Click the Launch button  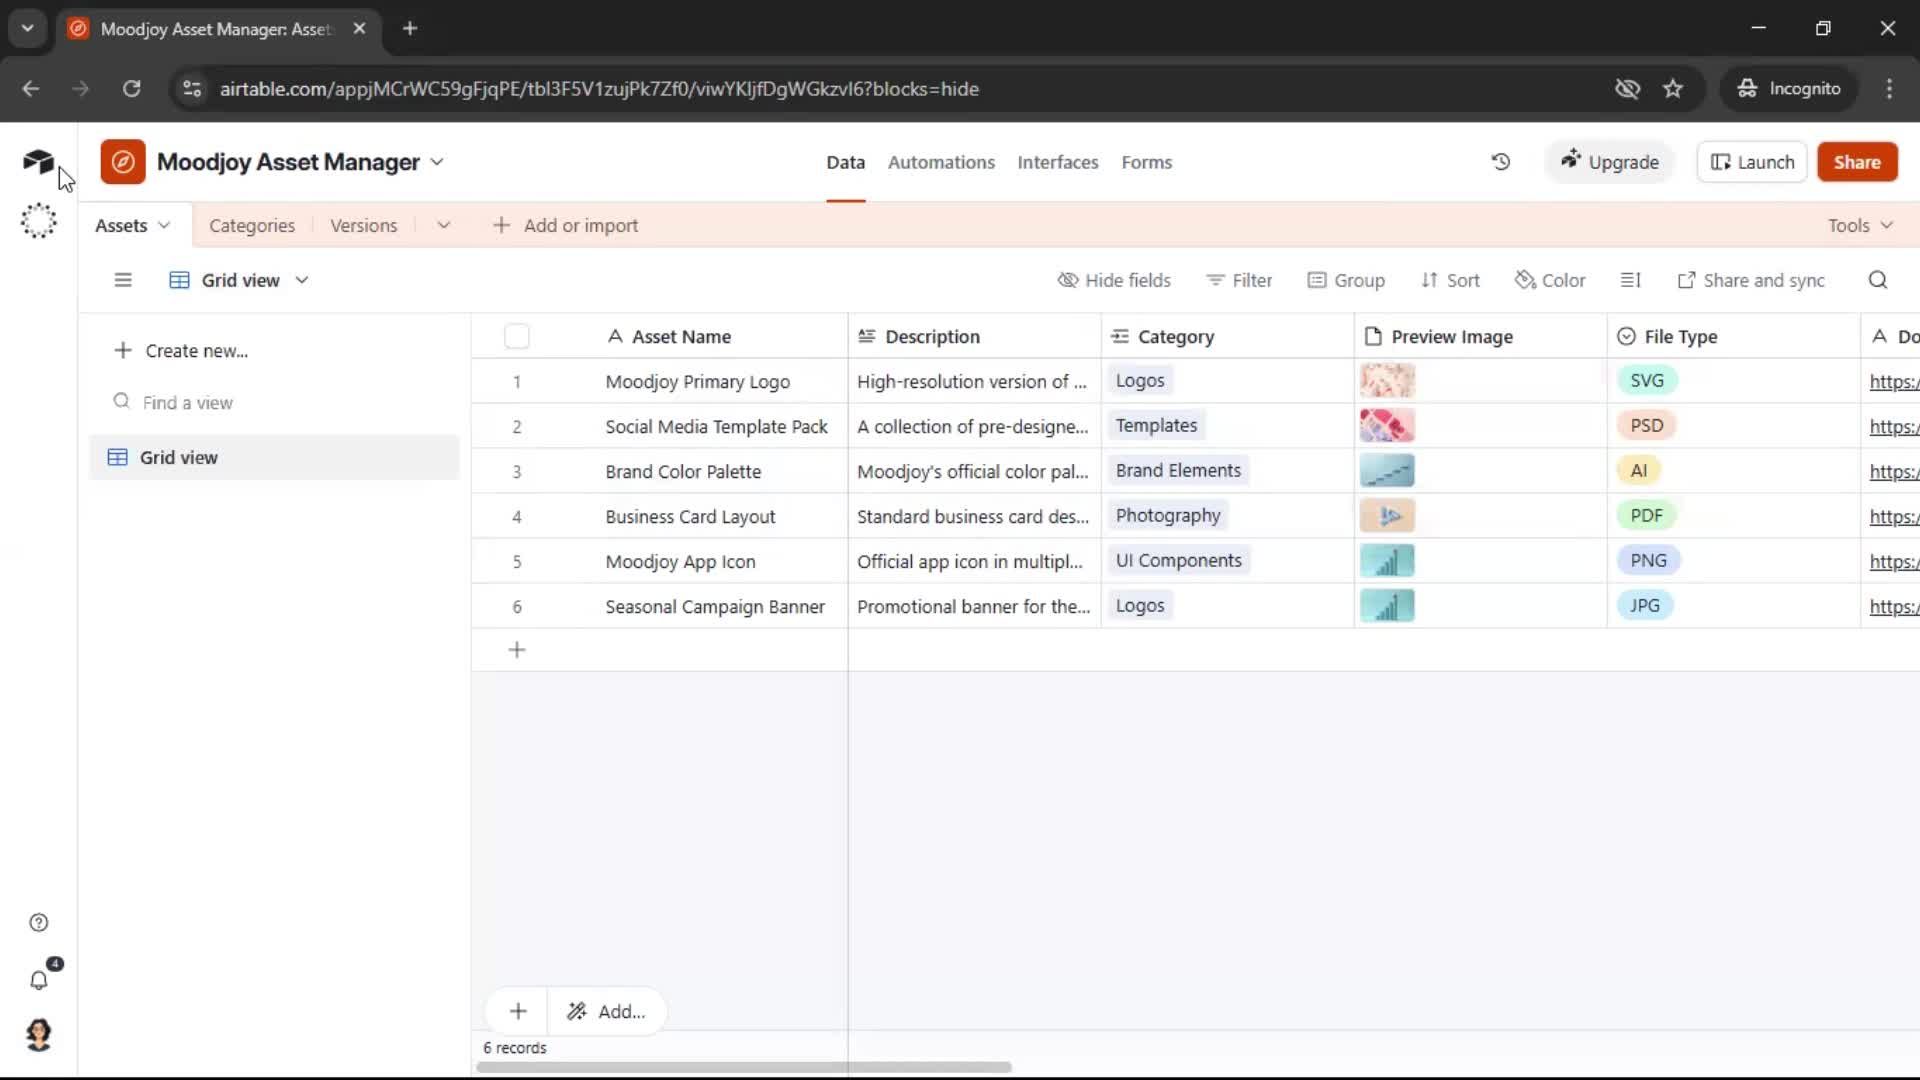1752,162
